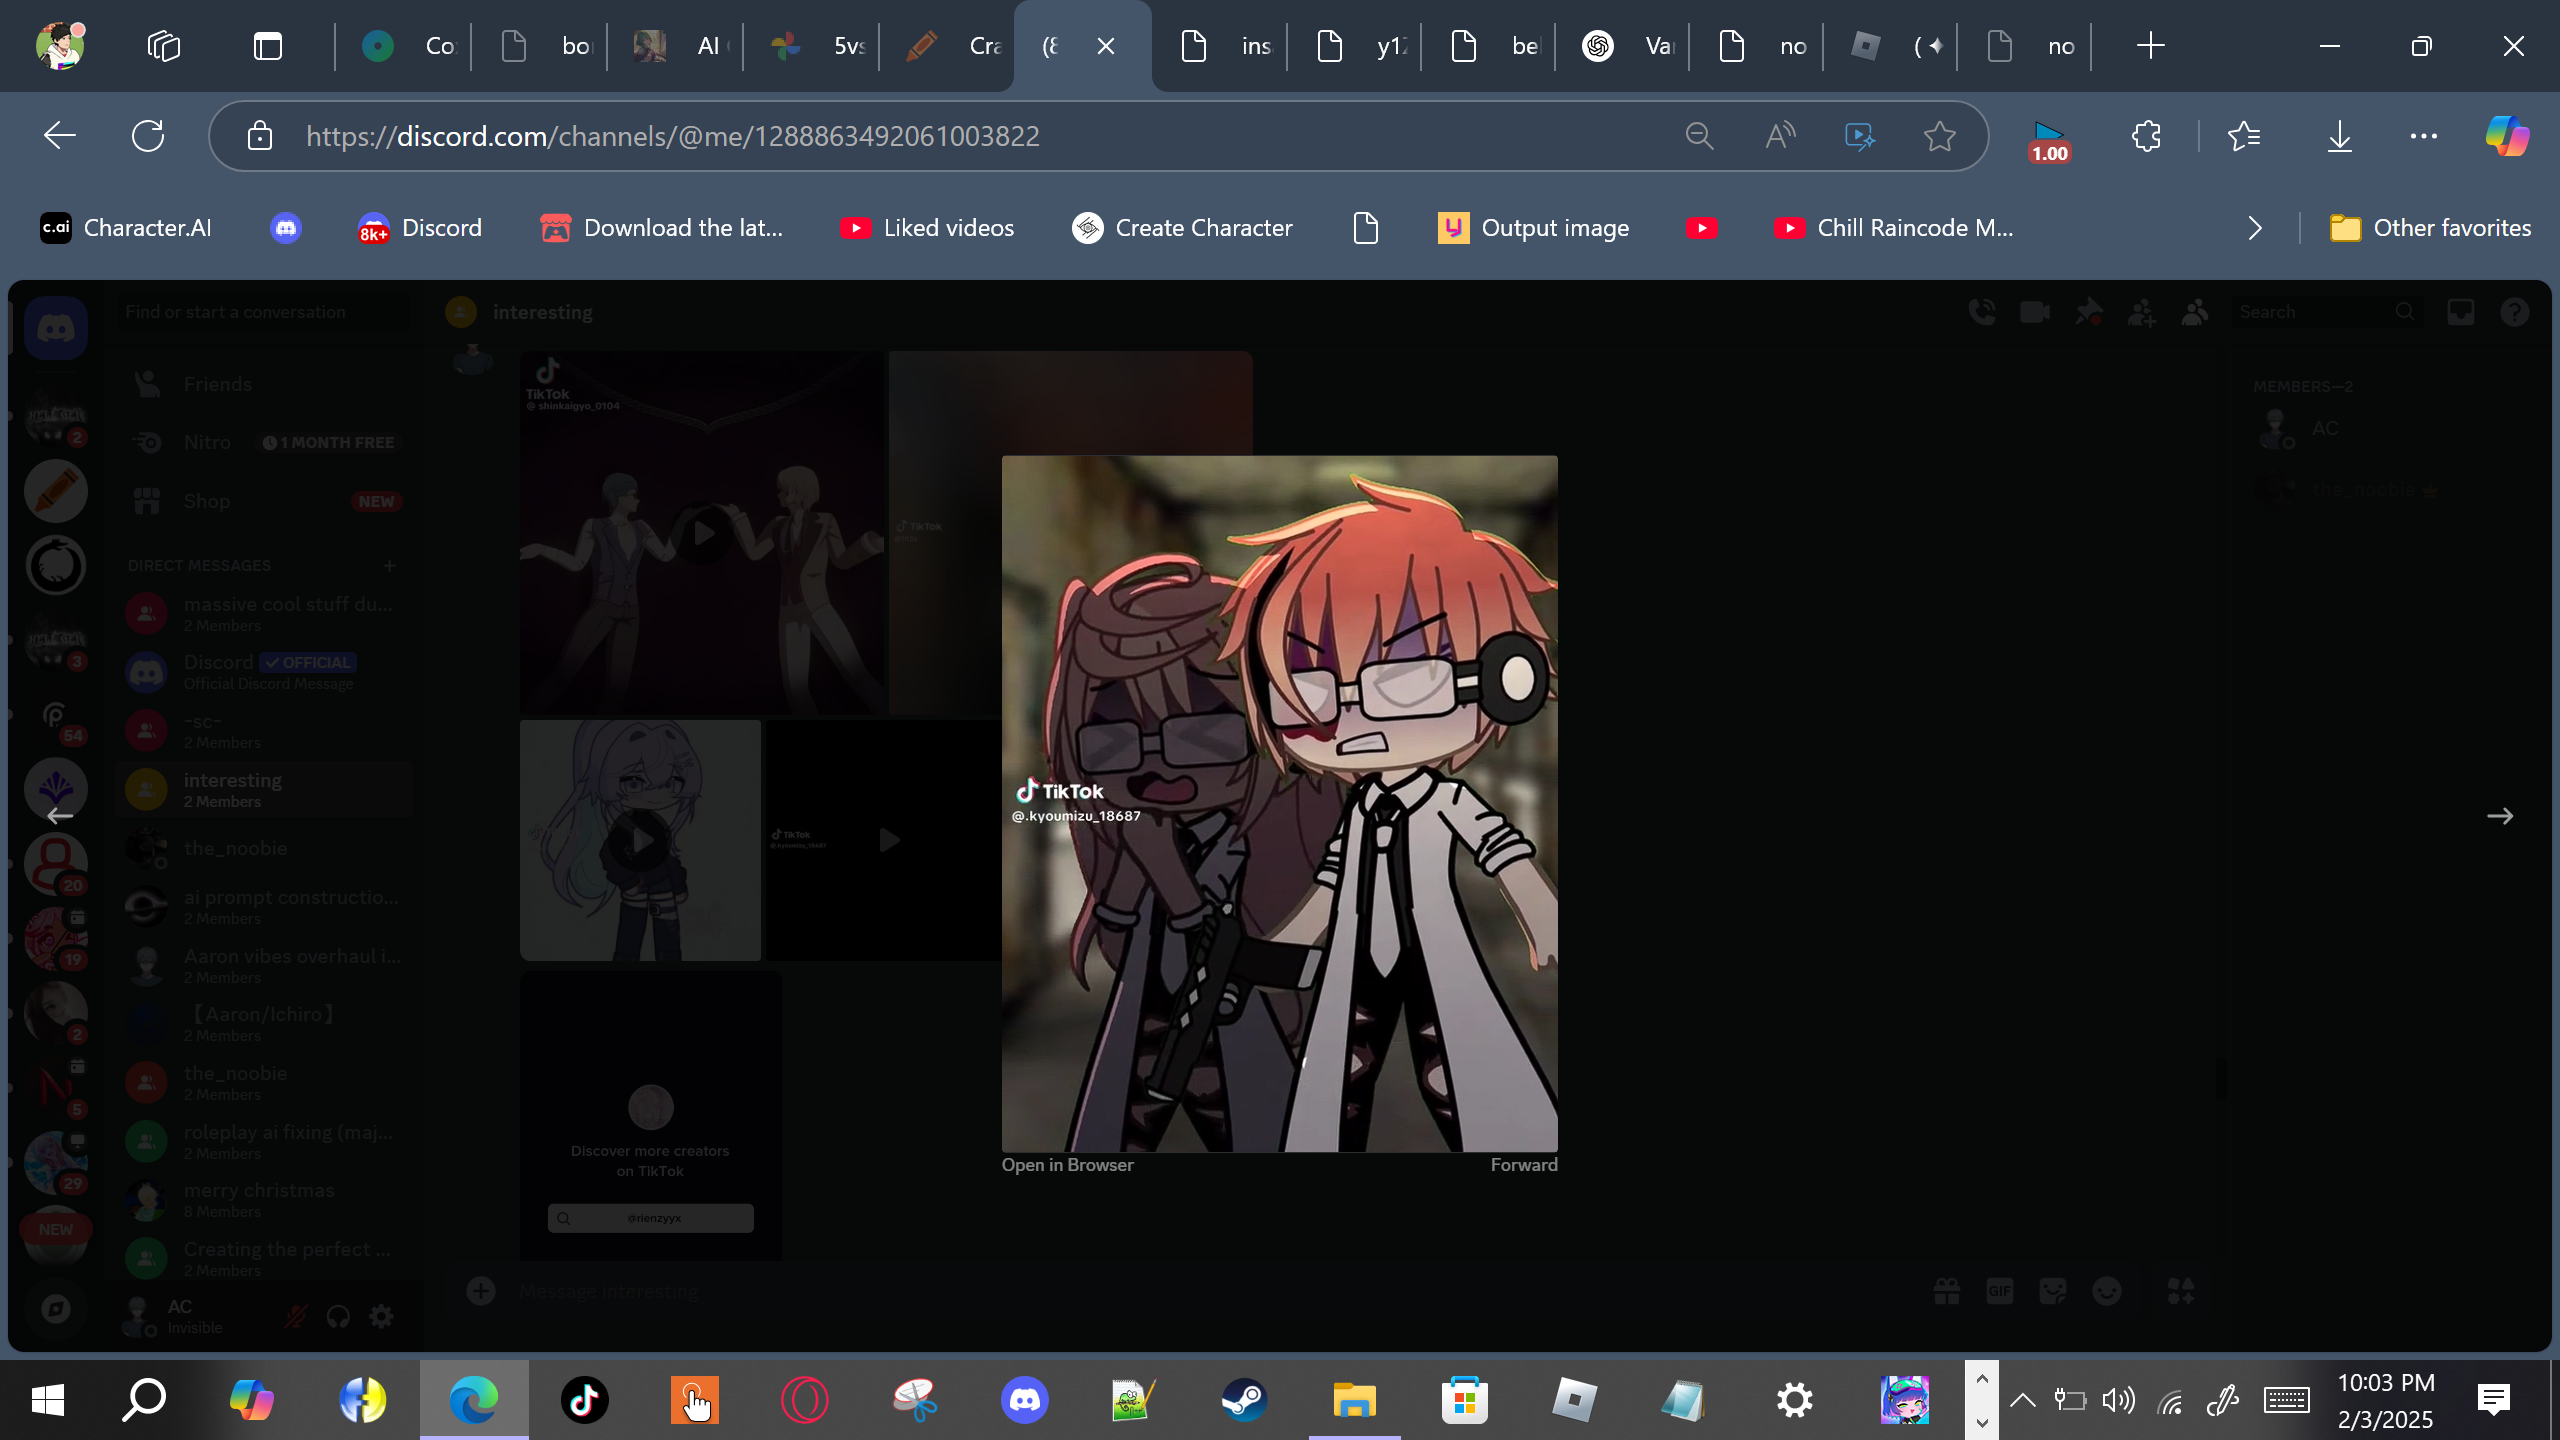
Task: Open Windows Search from taskbar
Action: pos(144,1400)
